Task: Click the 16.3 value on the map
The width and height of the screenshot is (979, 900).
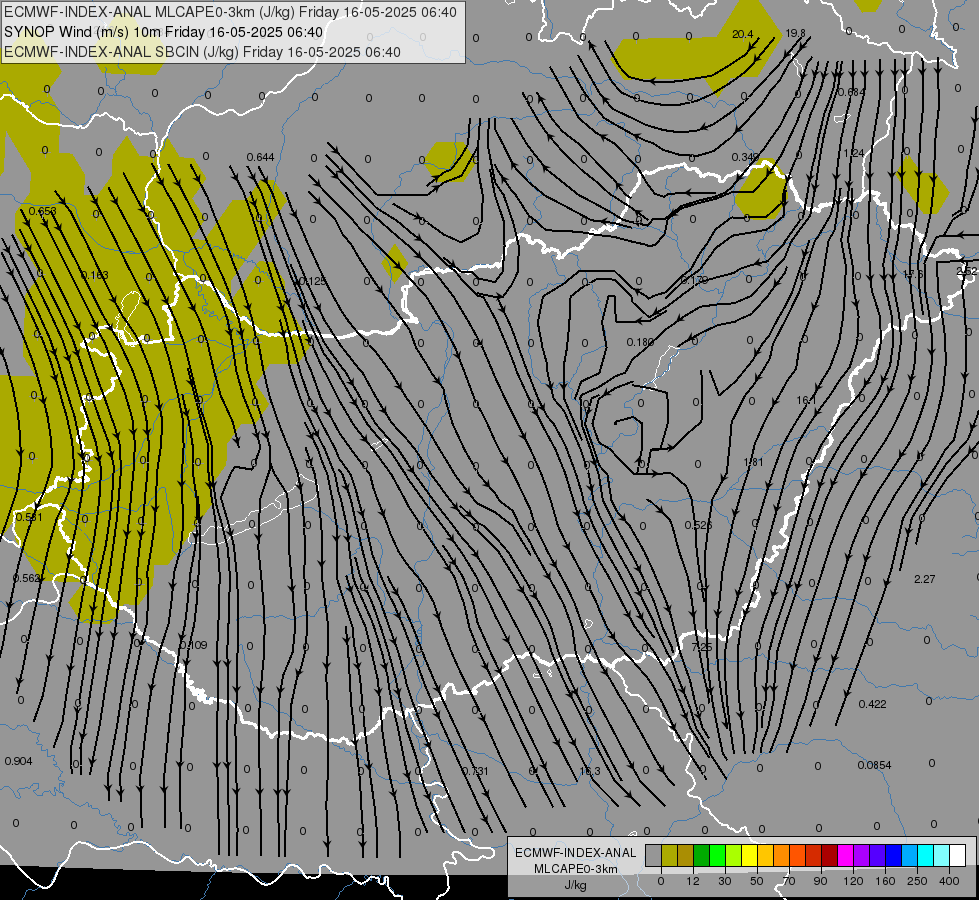Action: [x=589, y=771]
